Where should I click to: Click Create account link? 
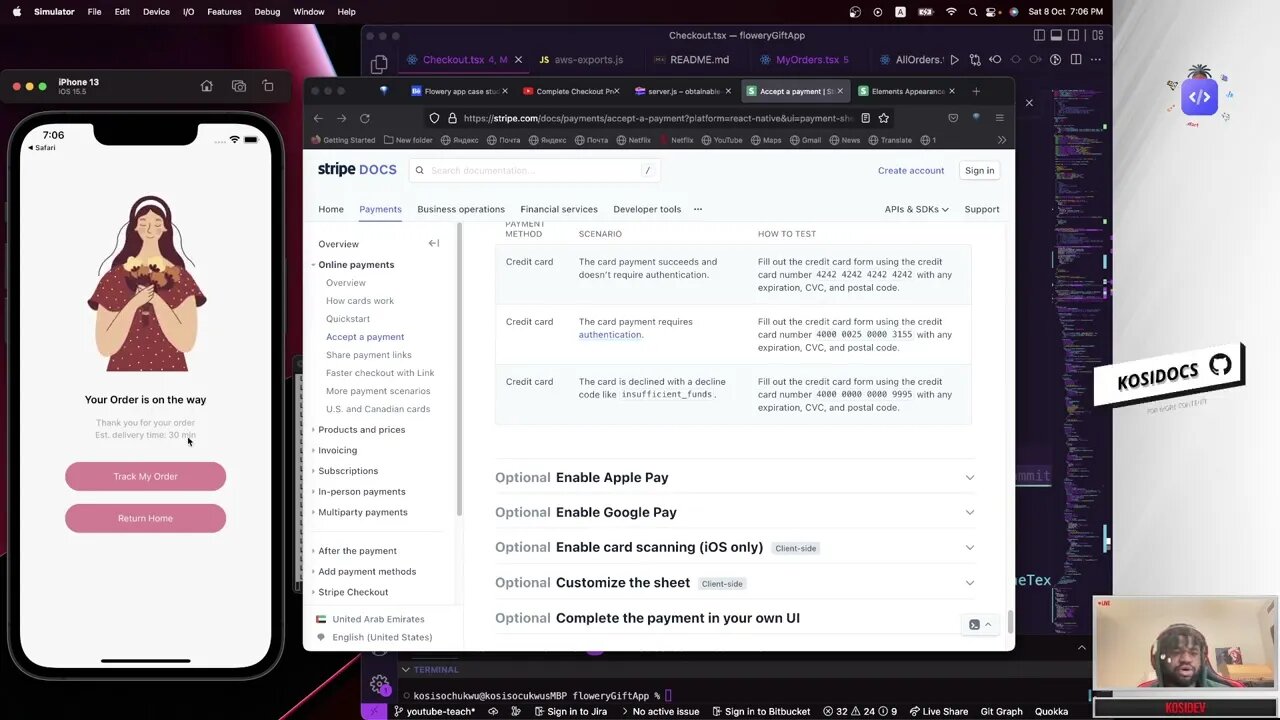click(911, 170)
